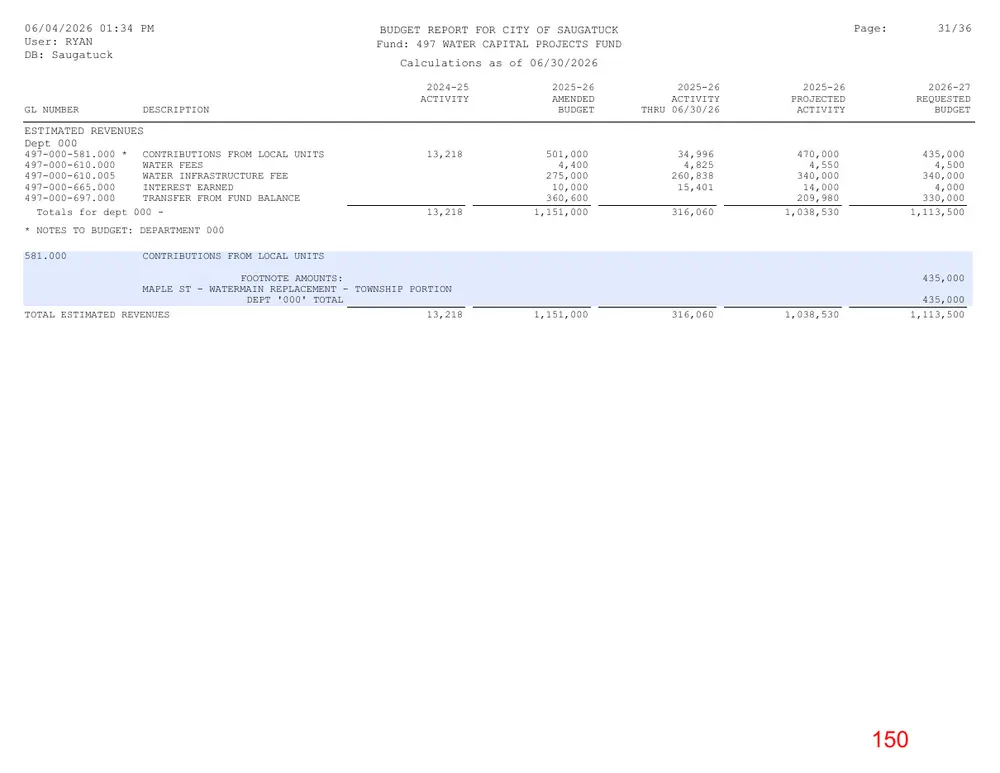Click the infrastructure fee activity '260,838'
This screenshot has height=773, width=1000.
point(693,176)
